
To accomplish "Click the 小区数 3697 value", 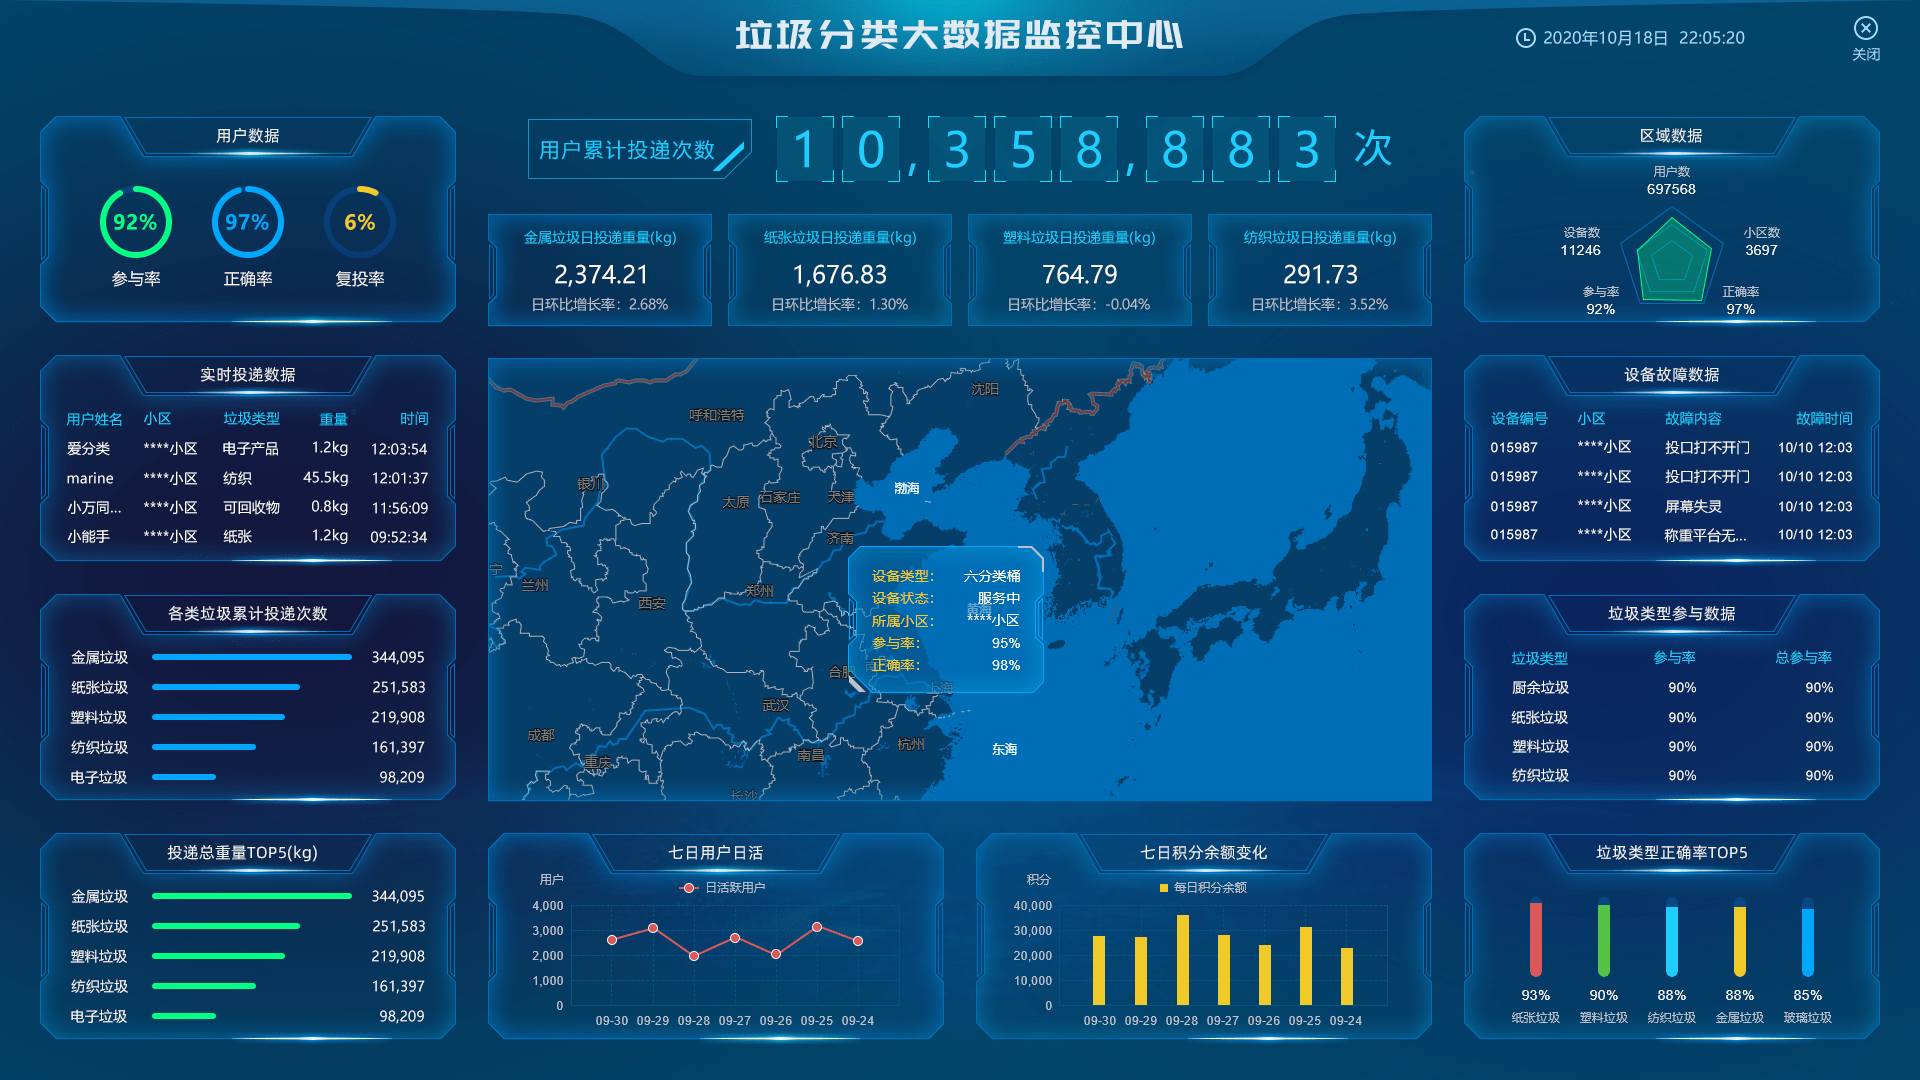I will [1761, 251].
